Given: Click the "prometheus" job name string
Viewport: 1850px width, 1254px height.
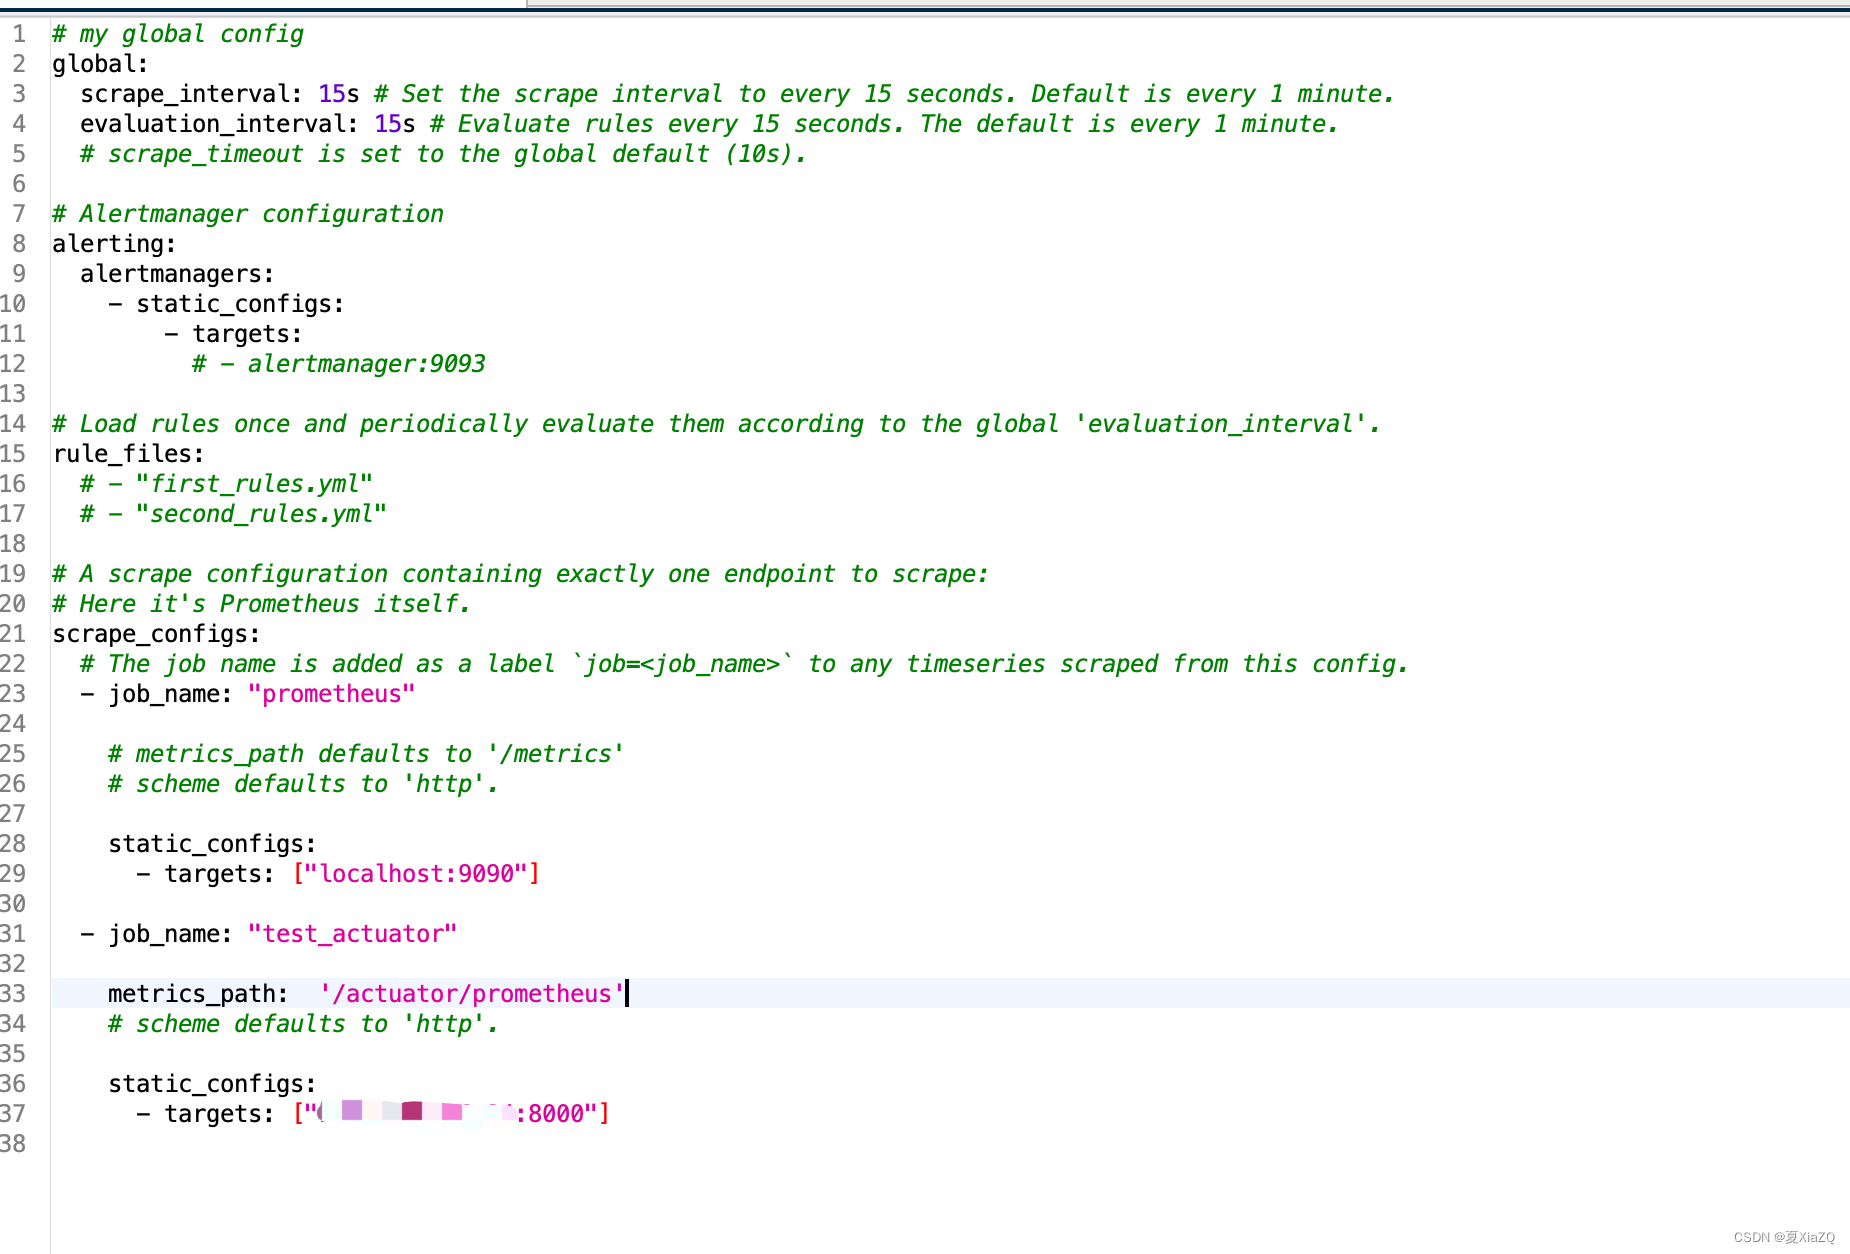Looking at the screenshot, I should click(x=331, y=694).
